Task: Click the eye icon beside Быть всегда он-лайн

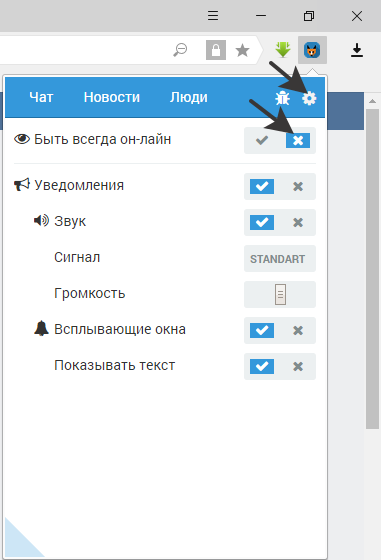Action: pos(22,139)
